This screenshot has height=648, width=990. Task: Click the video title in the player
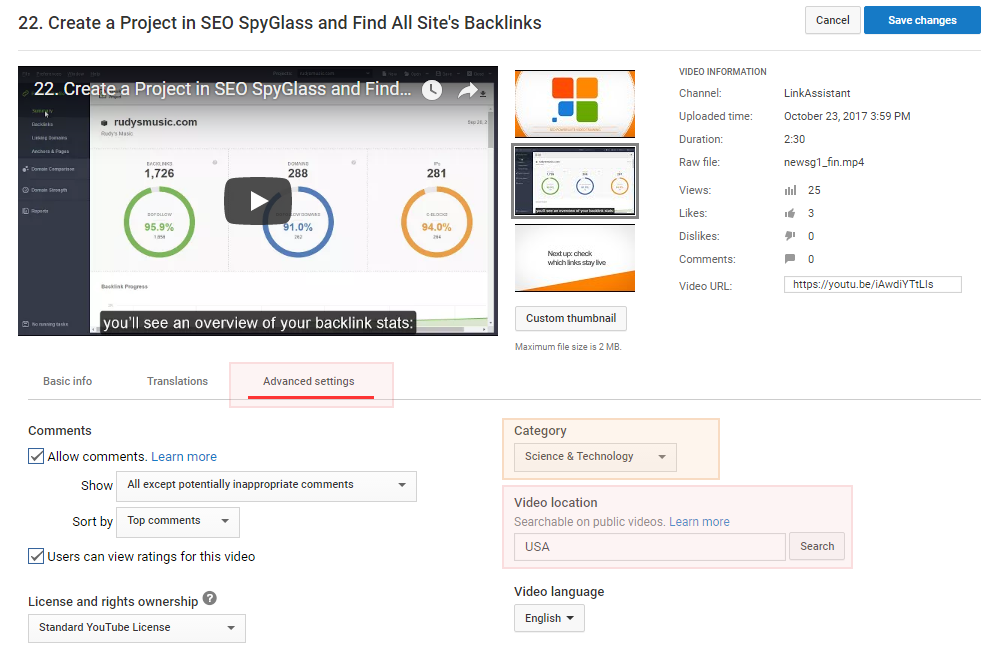tap(222, 89)
